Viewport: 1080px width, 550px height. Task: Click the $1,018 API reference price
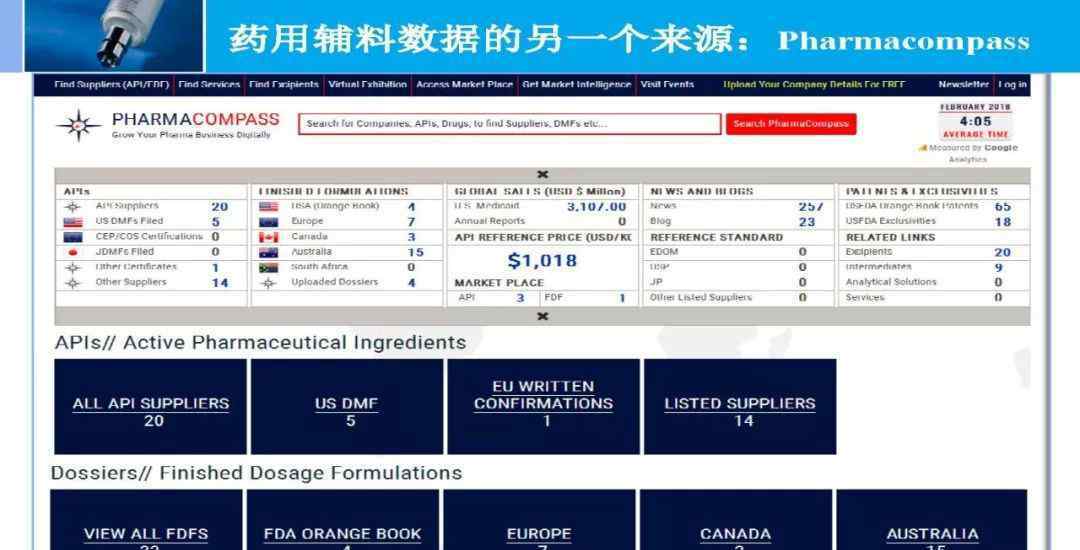tap(542, 261)
